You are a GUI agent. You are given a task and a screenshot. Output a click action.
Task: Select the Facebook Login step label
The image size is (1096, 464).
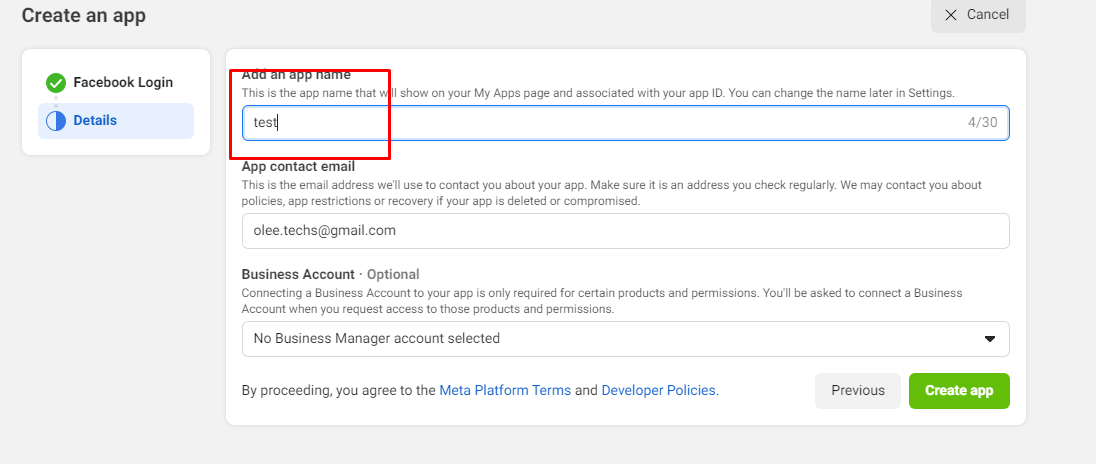click(x=123, y=82)
